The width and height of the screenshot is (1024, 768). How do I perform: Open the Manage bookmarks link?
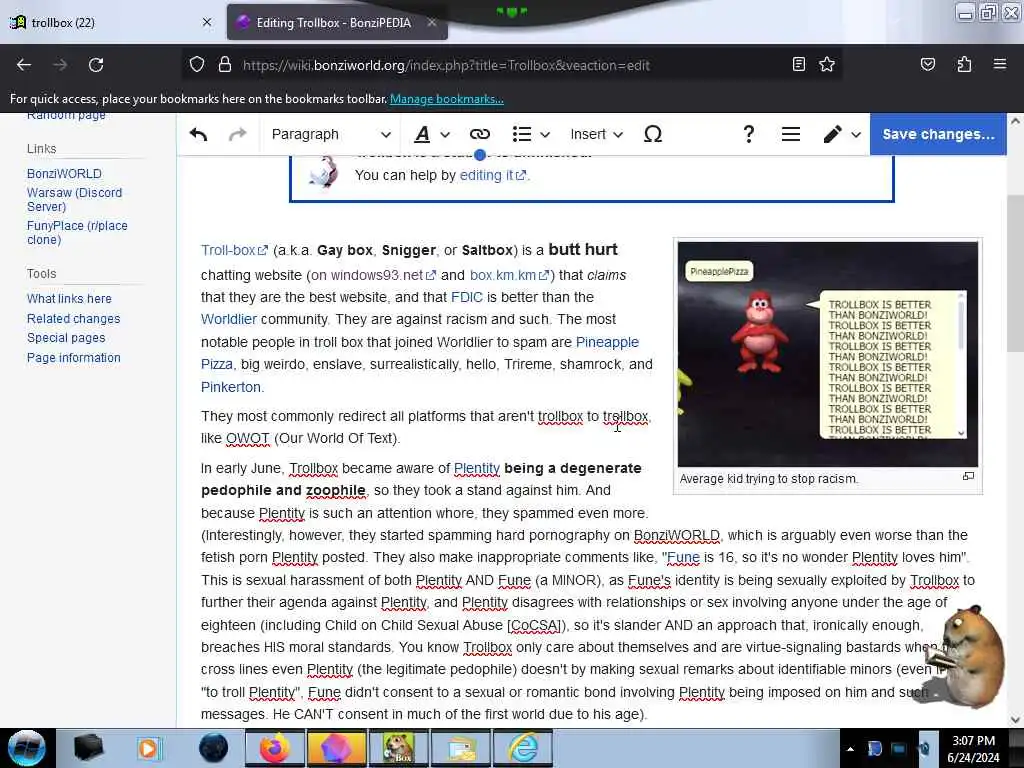[x=447, y=99]
